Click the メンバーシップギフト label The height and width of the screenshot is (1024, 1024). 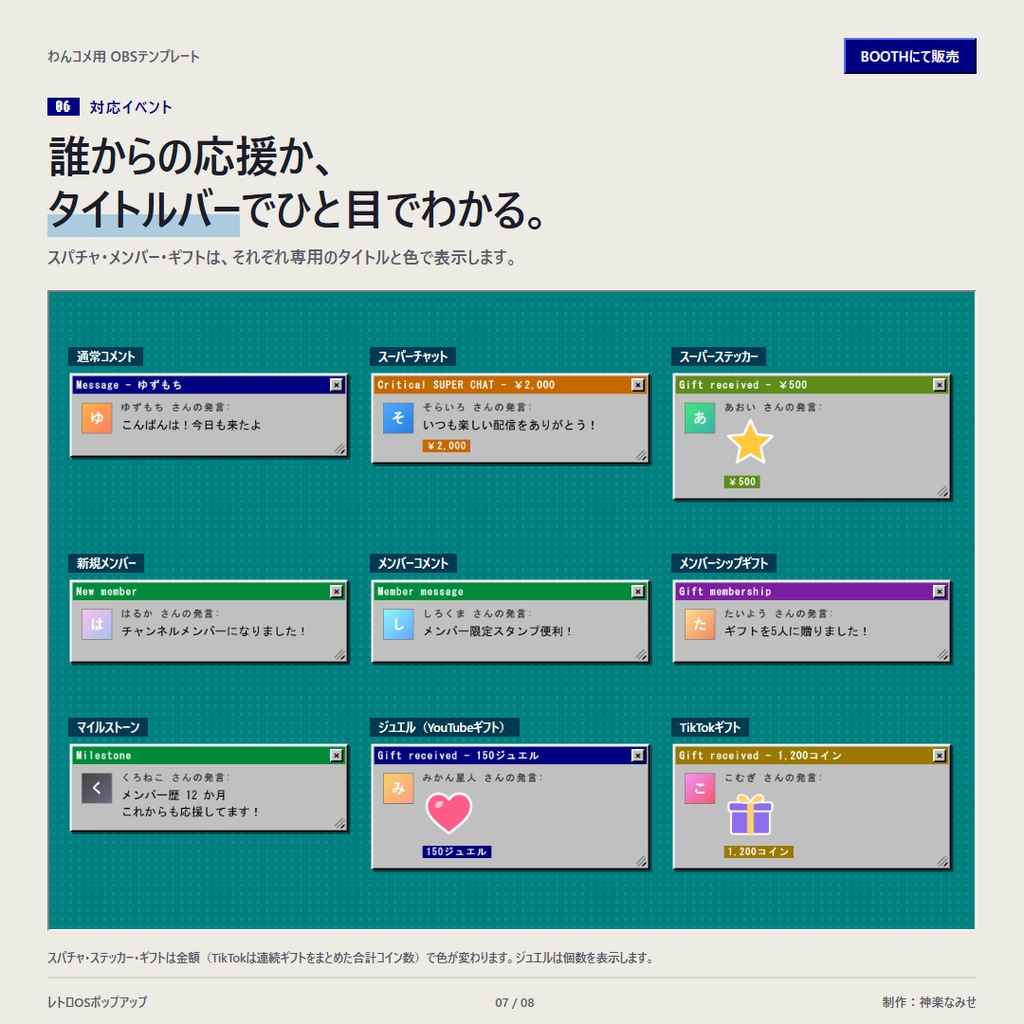pos(724,563)
